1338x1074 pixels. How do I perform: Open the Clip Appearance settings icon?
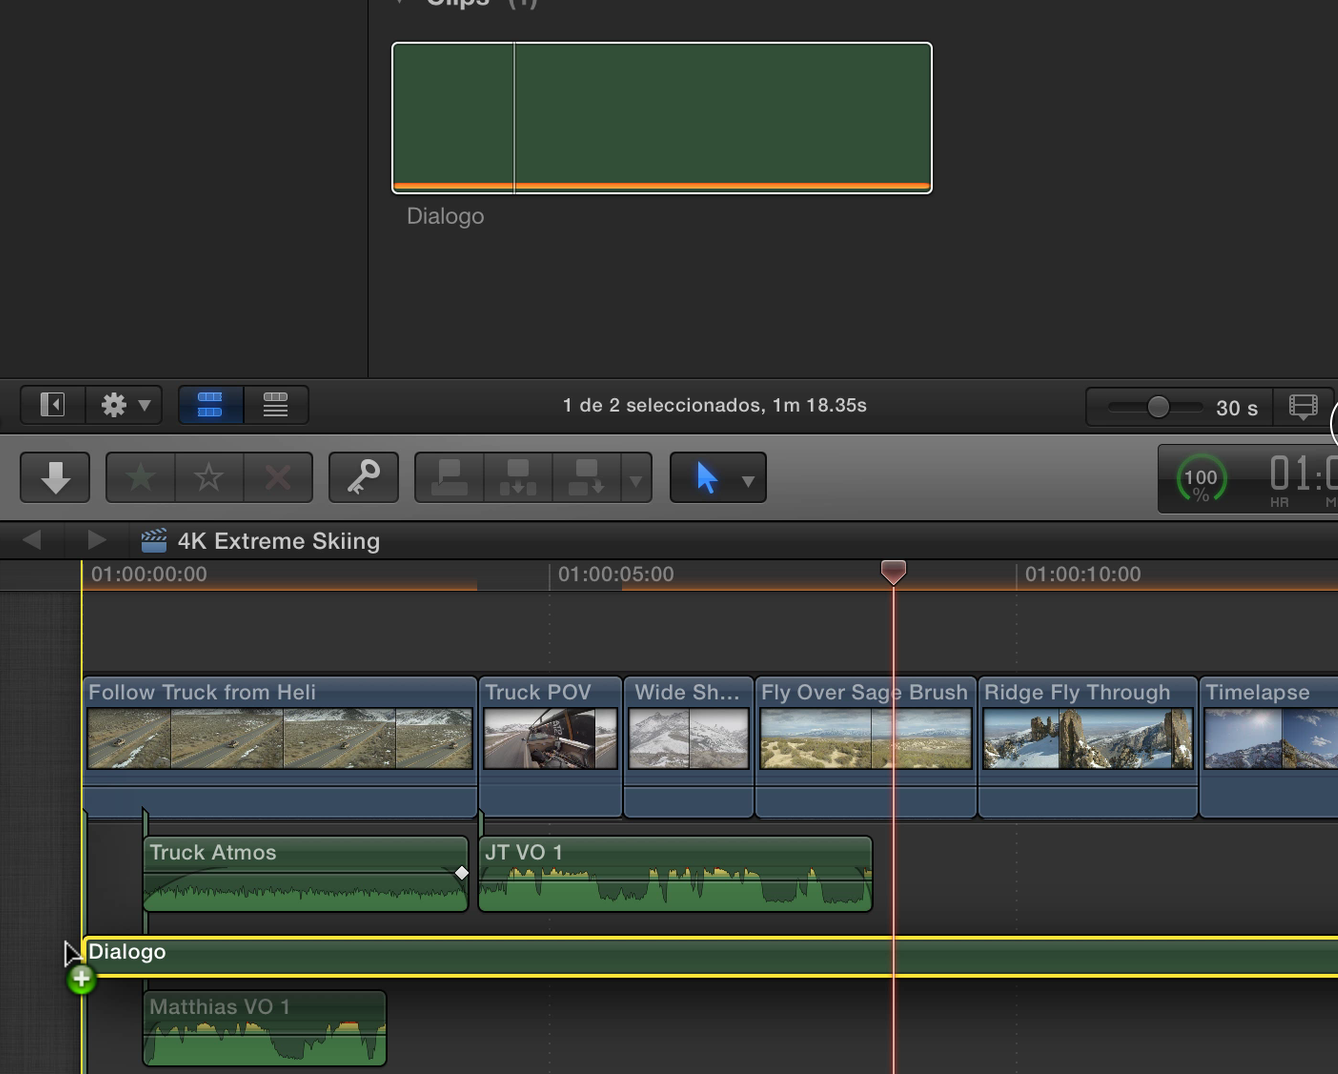[x=1303, y=407]
